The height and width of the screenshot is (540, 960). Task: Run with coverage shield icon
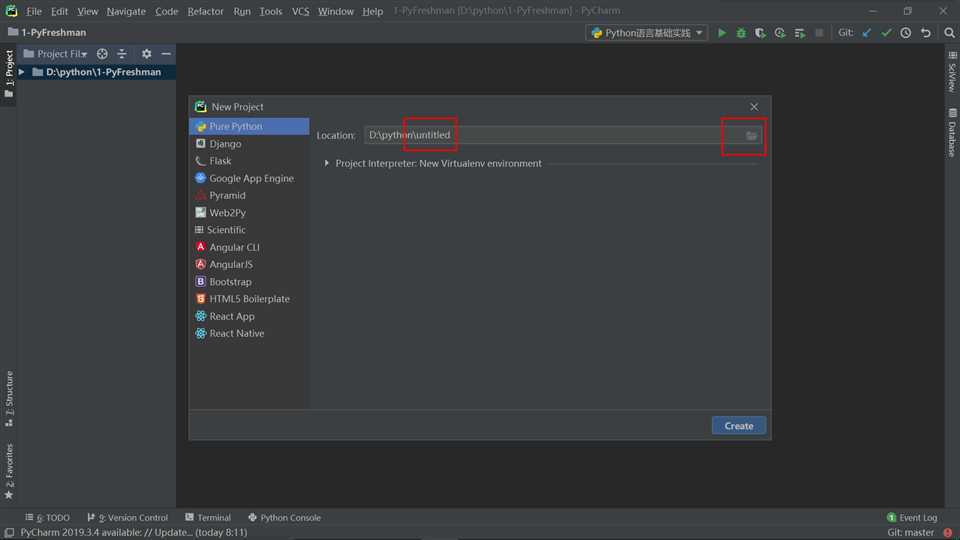[760, 33]
